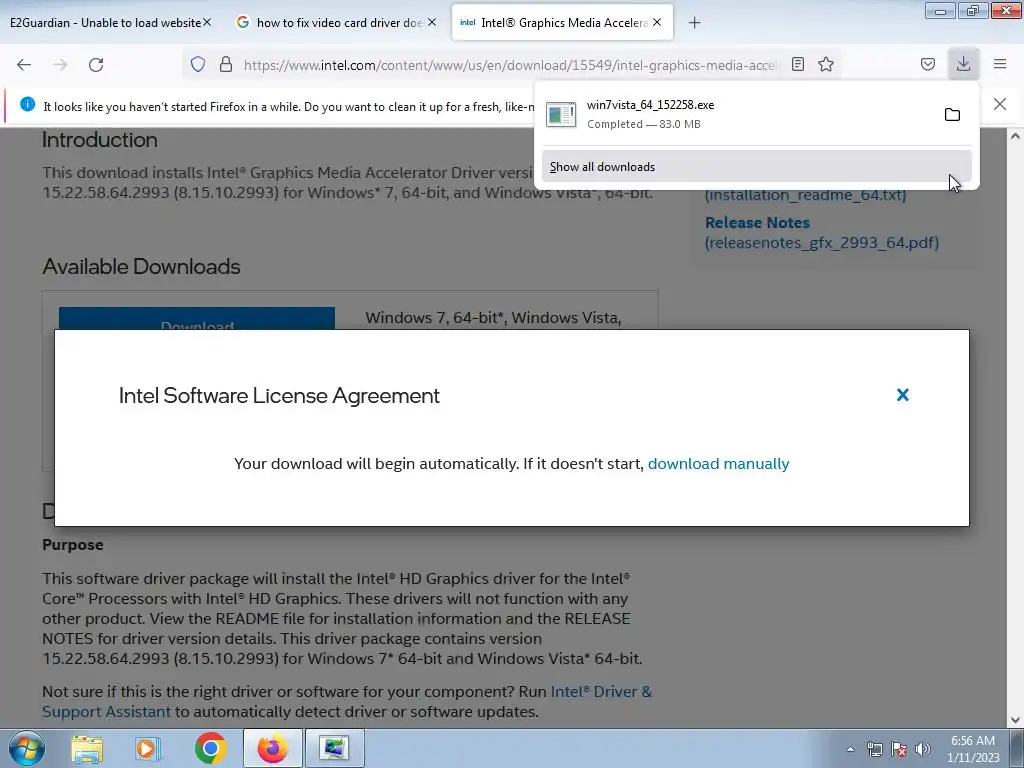This screenshot has height=768, width=1024.
Task: Click the address bar URL field
Action: (x=509, y=65)
